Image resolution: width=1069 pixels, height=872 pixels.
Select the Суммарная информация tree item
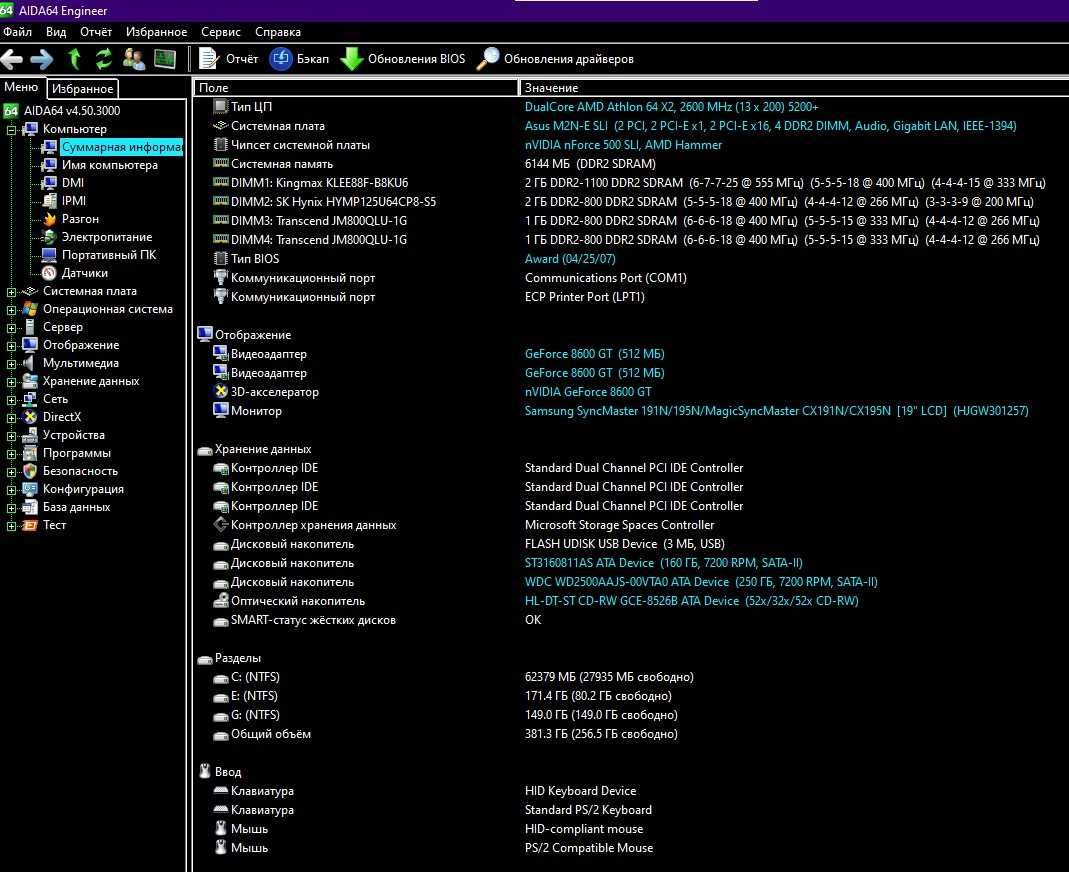click(x=121, y=147)
